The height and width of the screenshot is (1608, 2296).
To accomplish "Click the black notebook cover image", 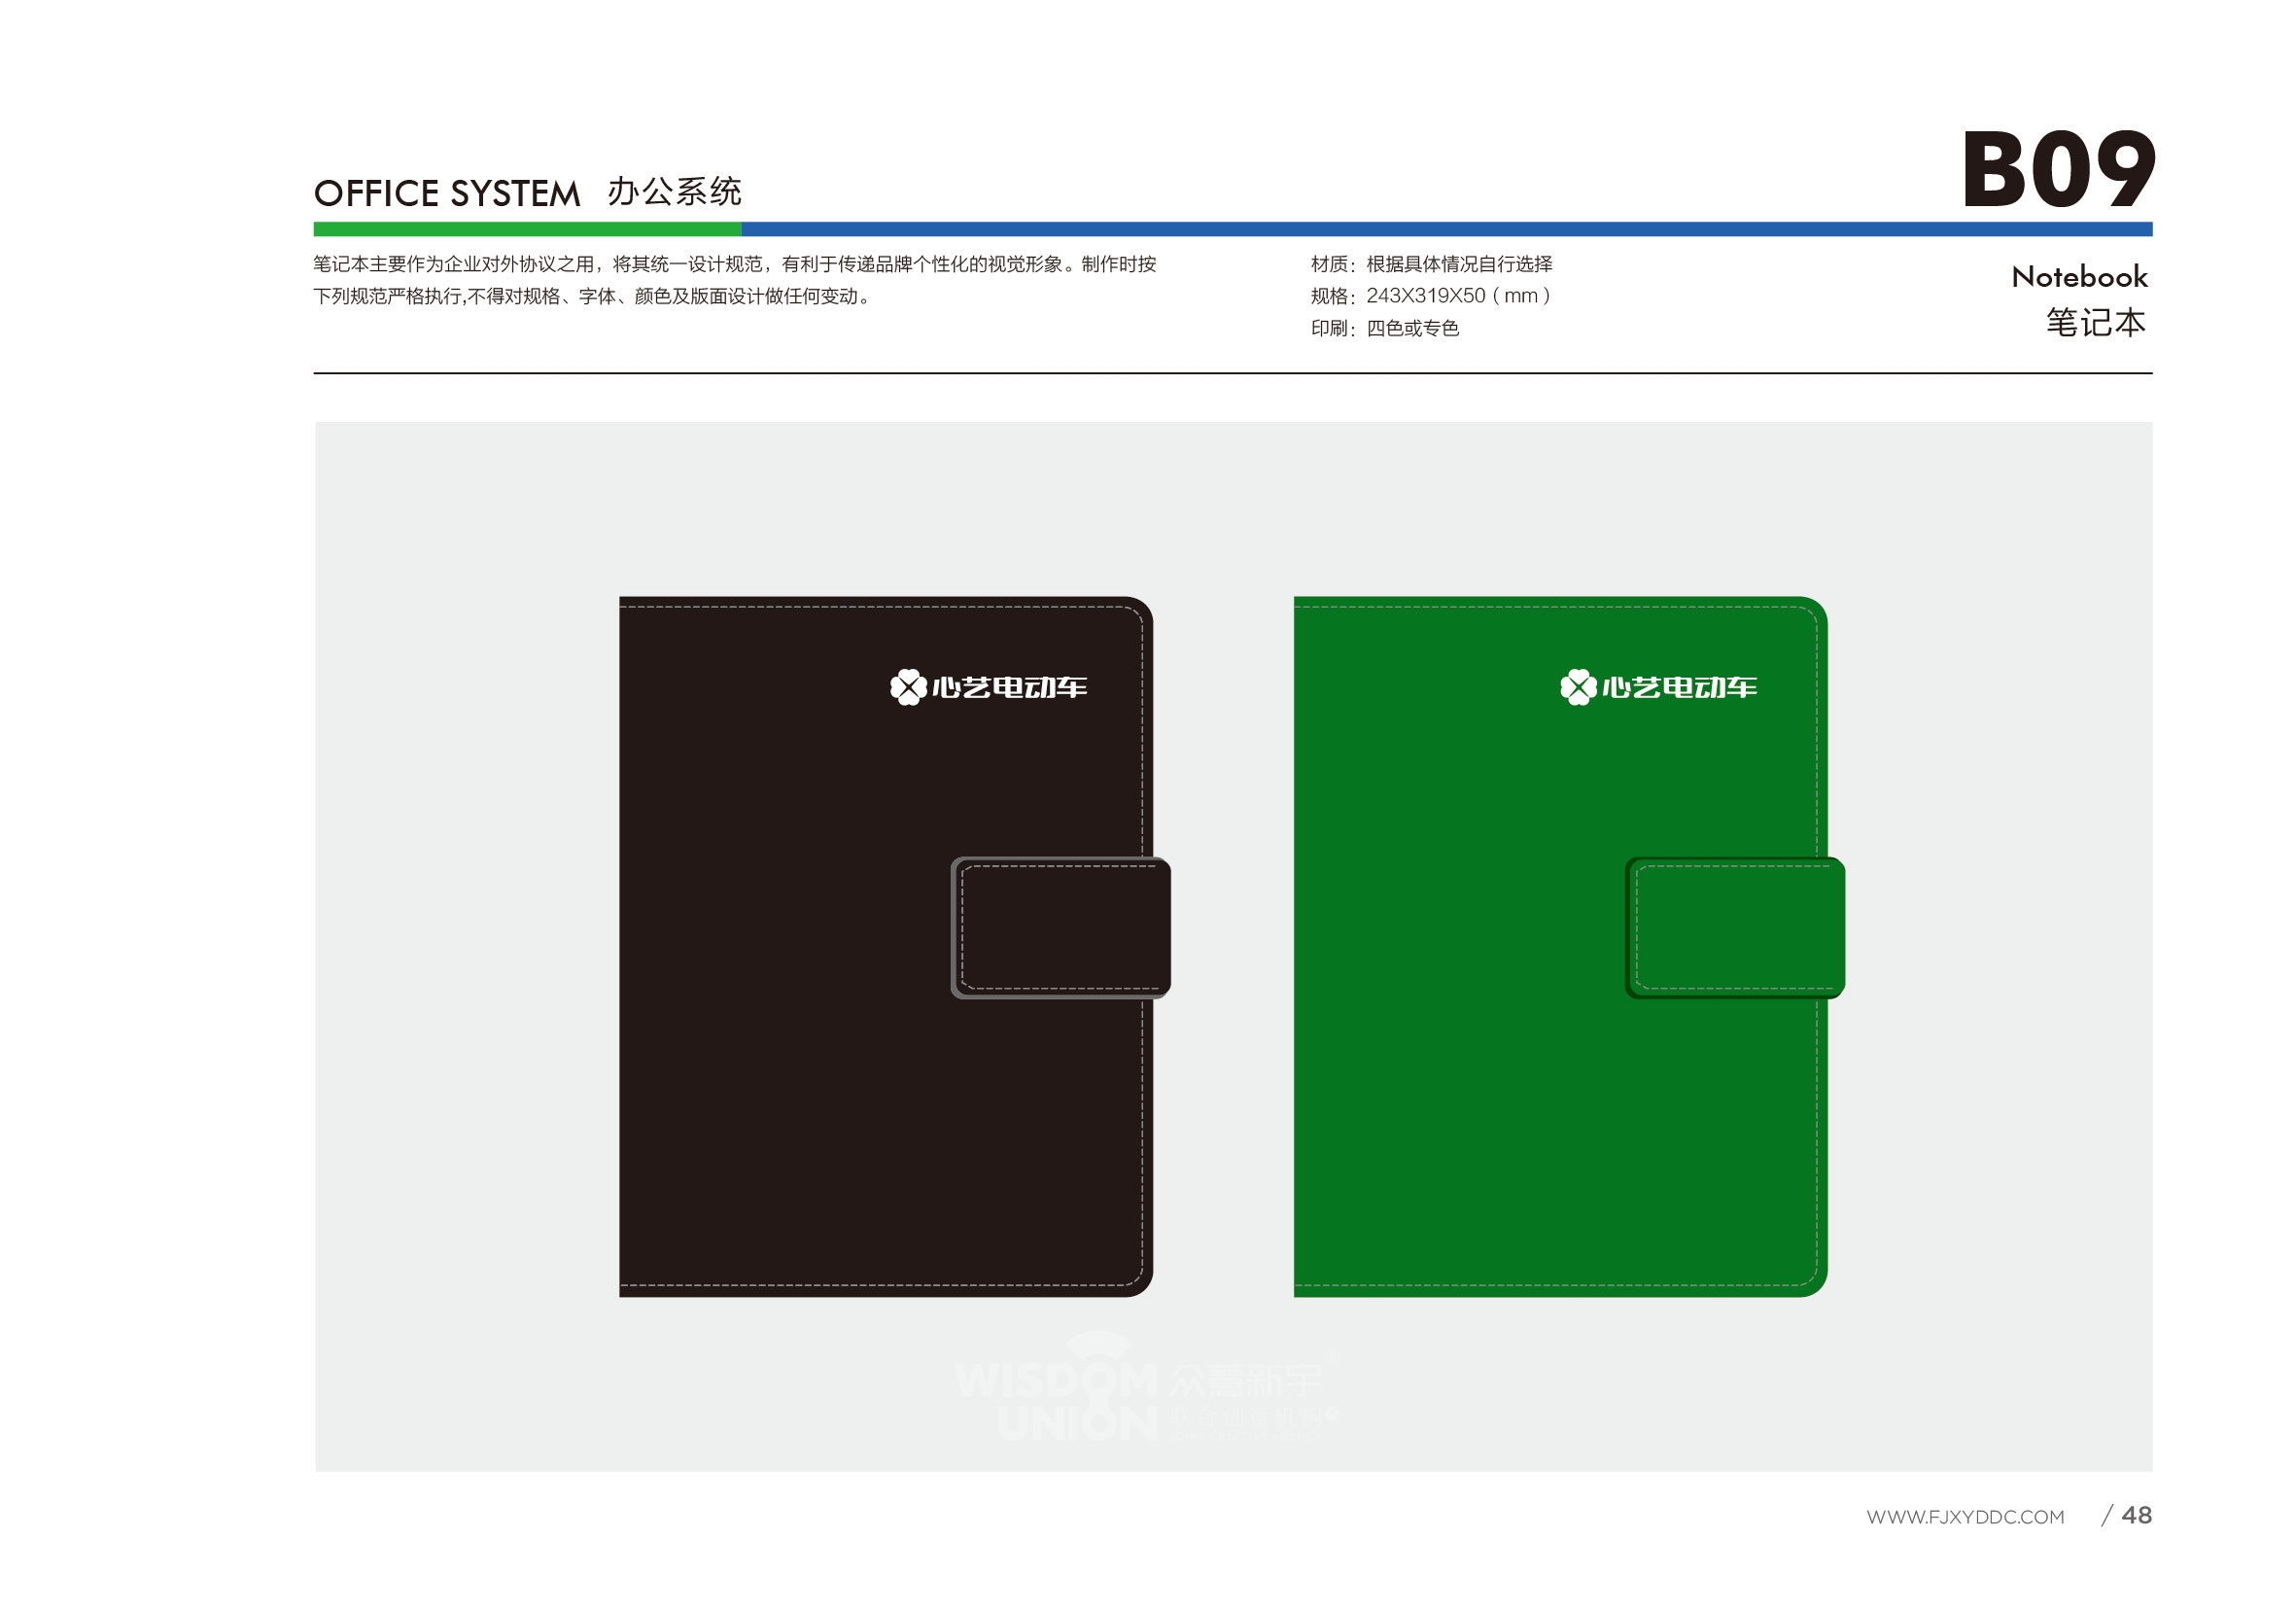I will [886, 947].
